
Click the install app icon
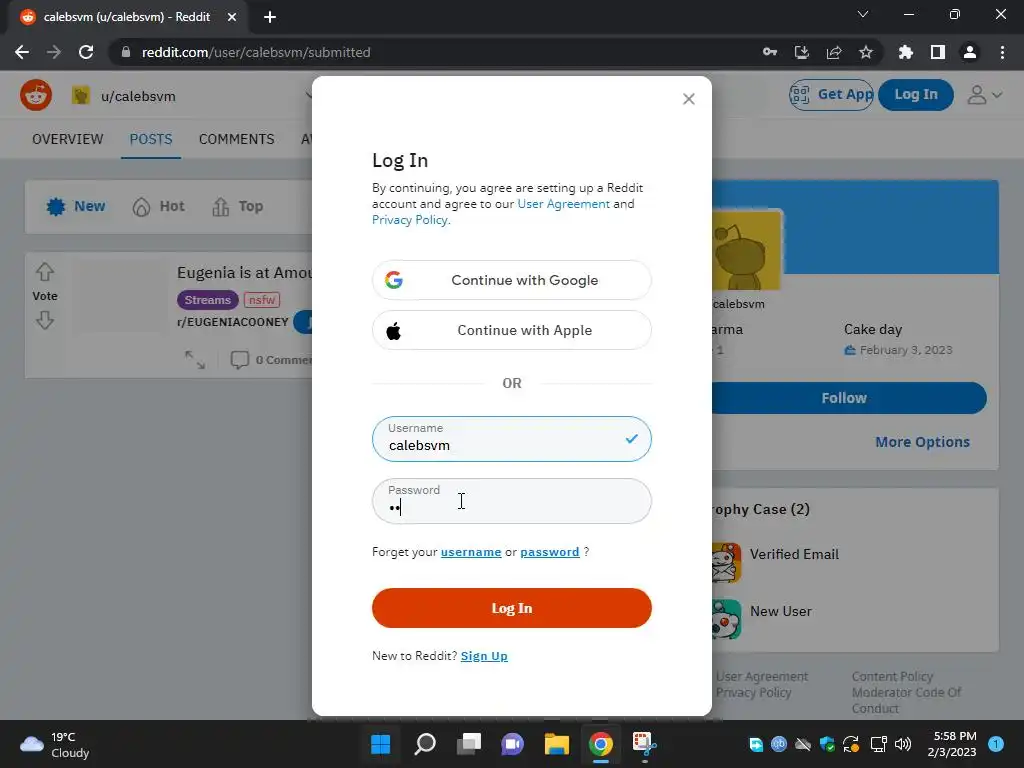tap(802, 52)
